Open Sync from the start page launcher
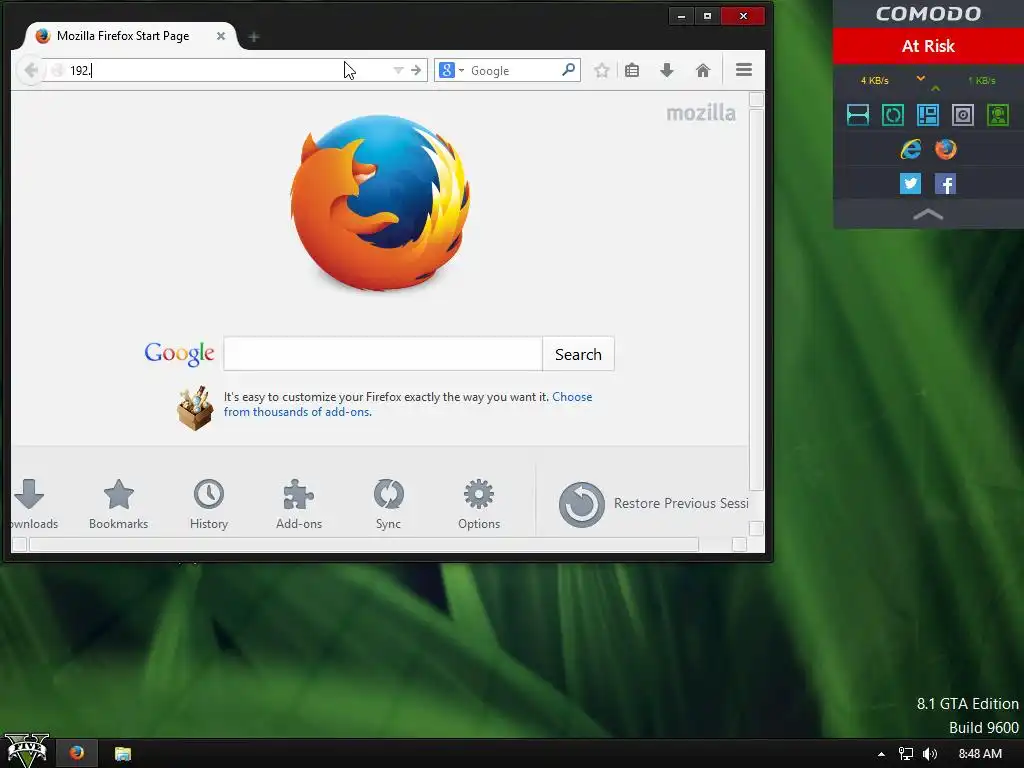The height and width of the screenshot is (768, 1024). coord(389,504)
